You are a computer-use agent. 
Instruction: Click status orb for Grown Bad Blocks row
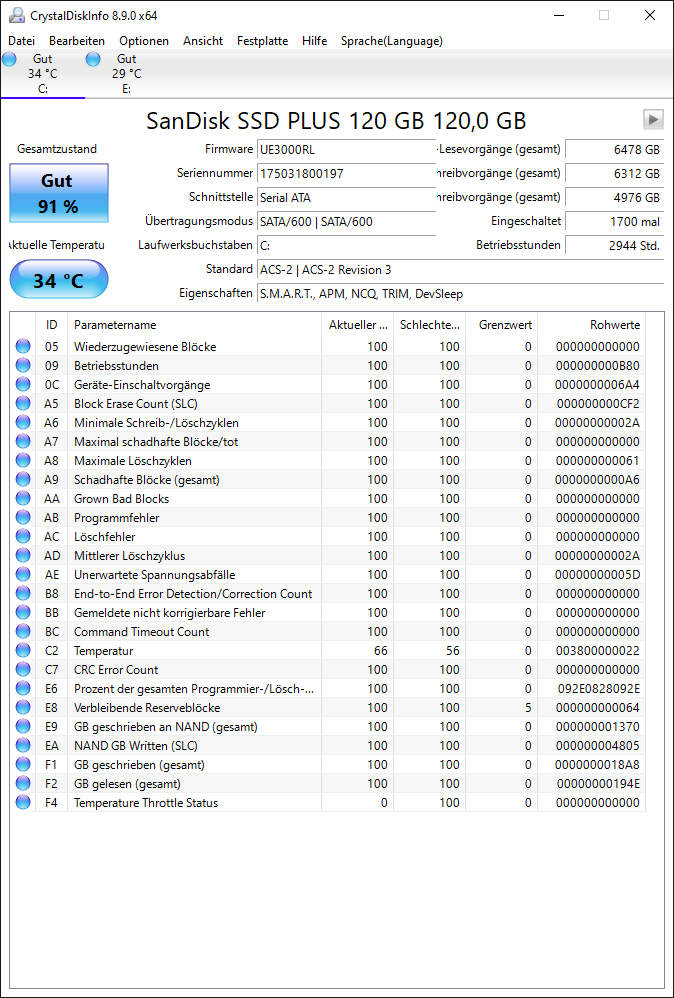pyautogui.click(x=23, y=499)
